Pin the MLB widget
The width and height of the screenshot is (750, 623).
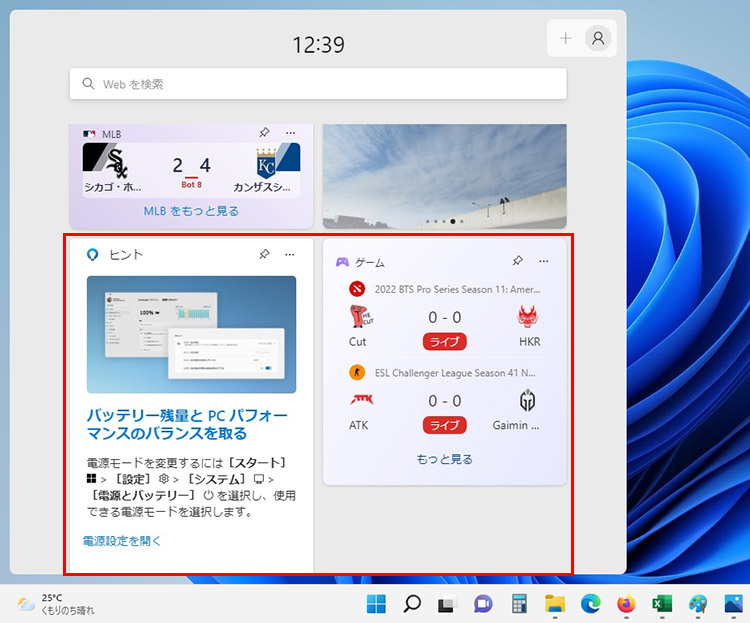264,133
